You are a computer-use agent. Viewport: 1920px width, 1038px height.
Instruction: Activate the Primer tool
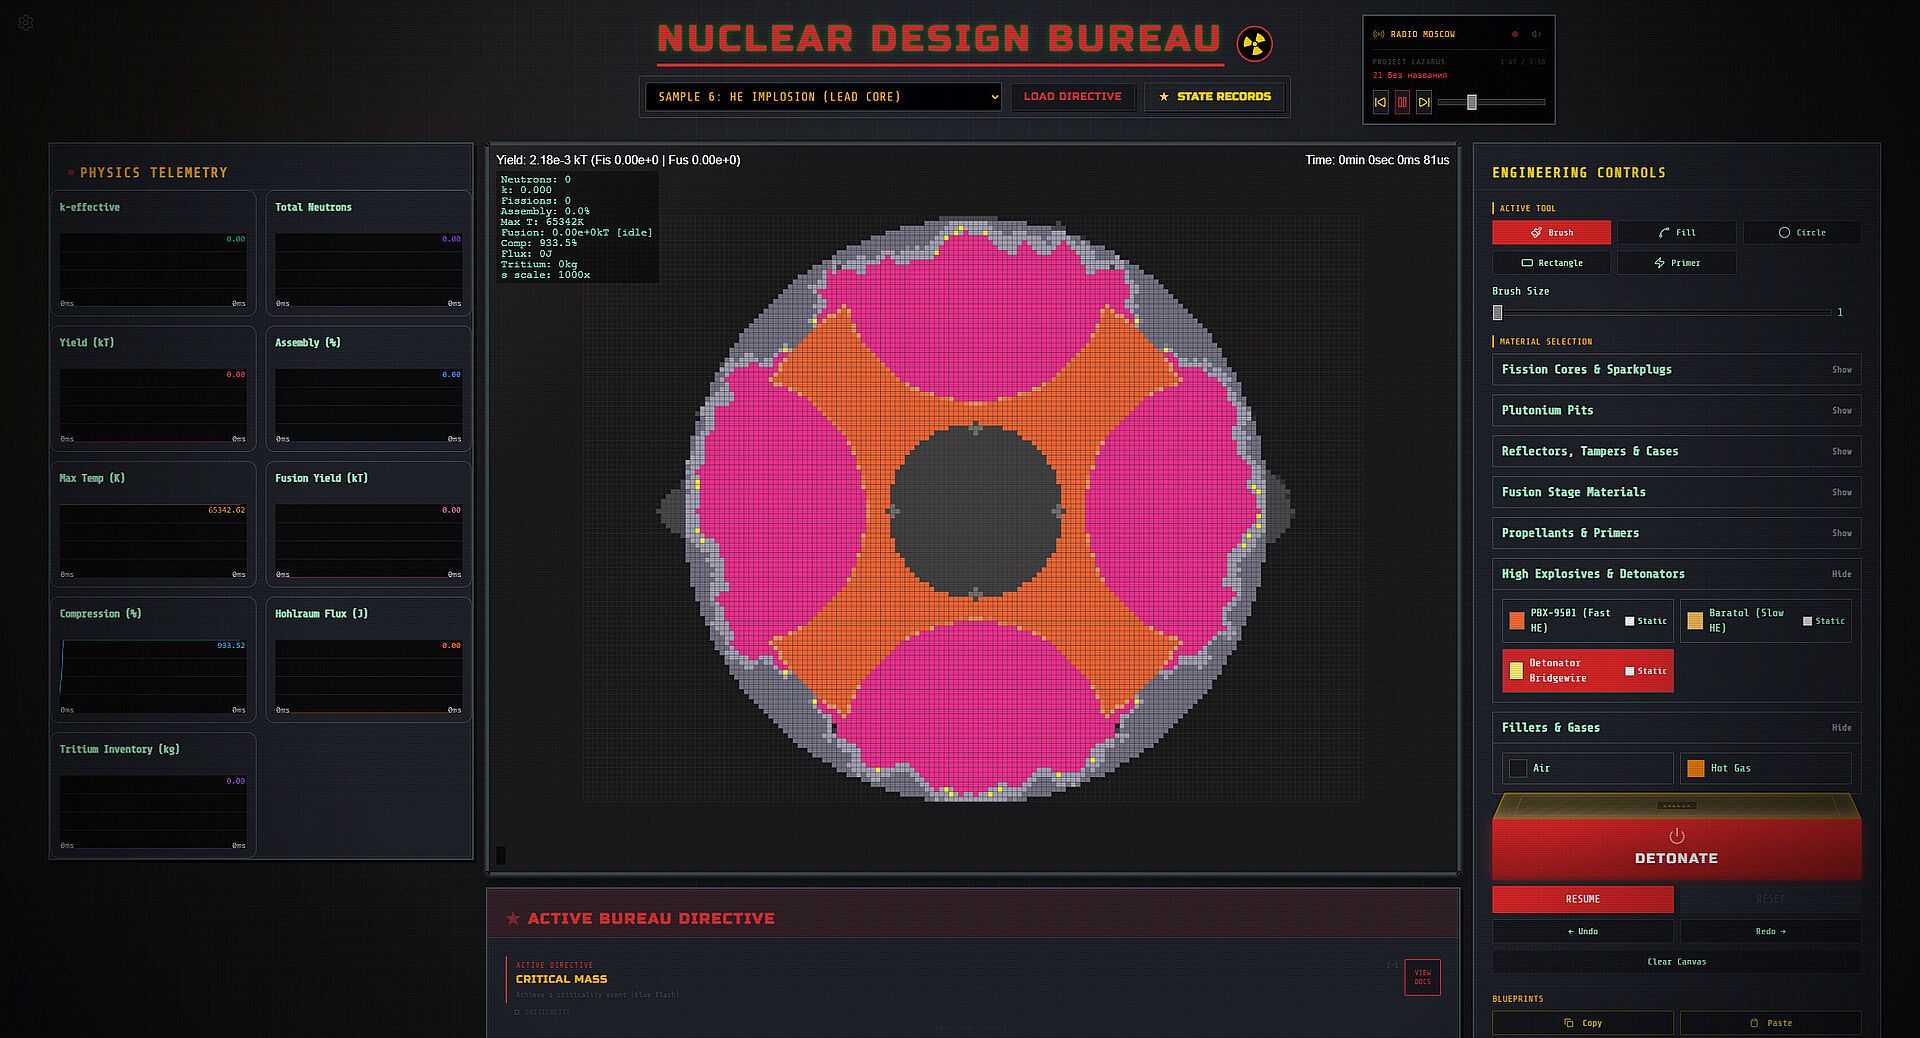tap(1677, 263)
